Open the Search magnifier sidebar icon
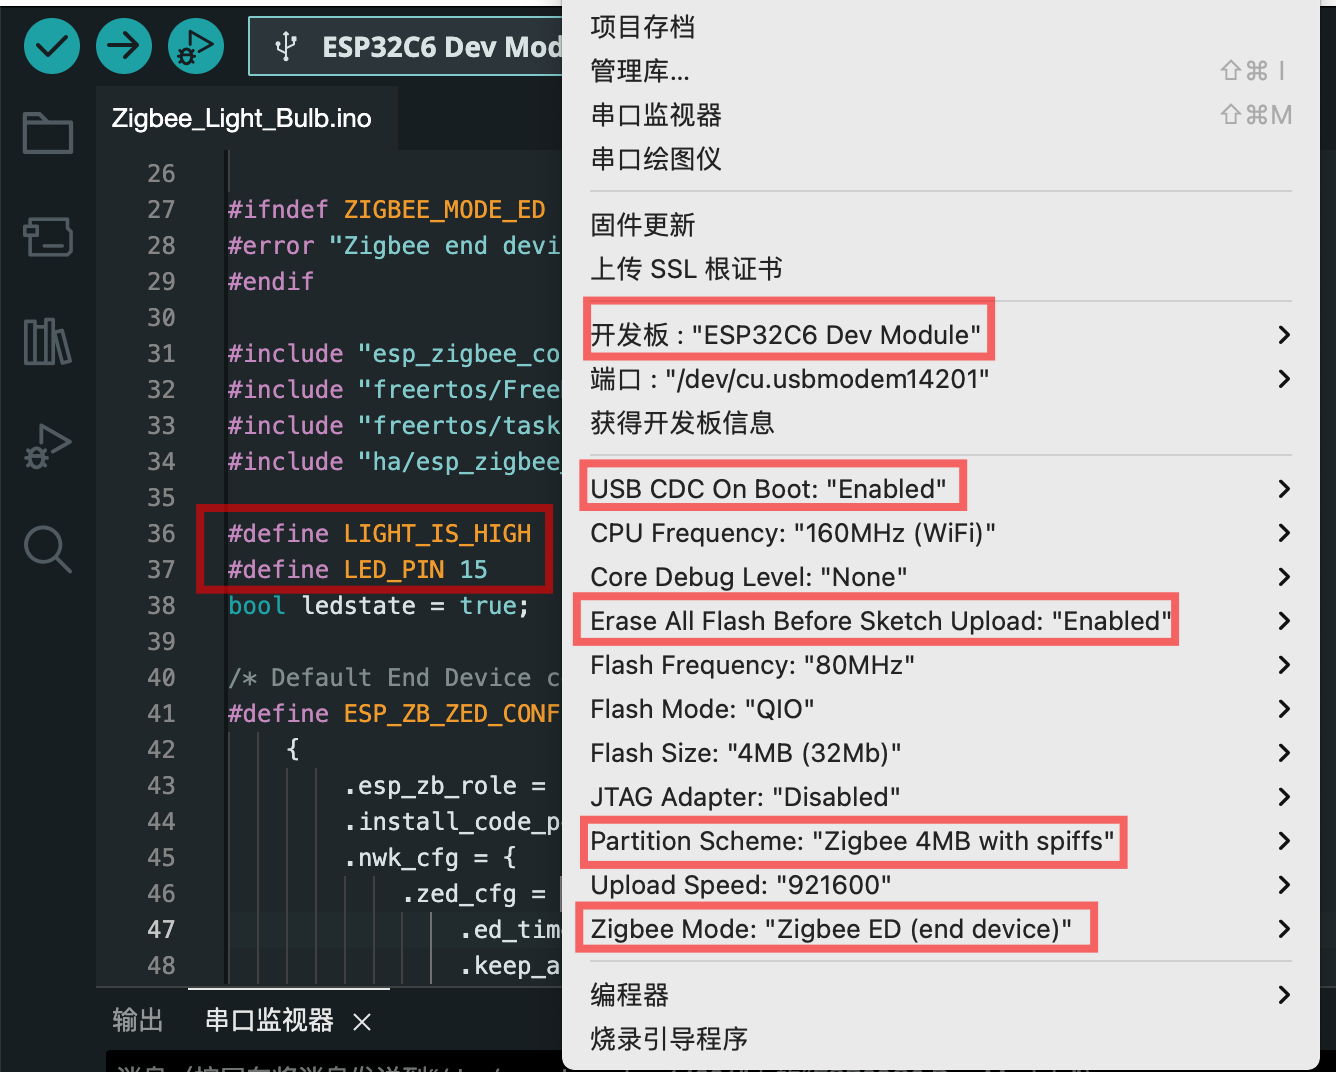The width and height of the screenshot is (1336, 1072). (48, 549)
